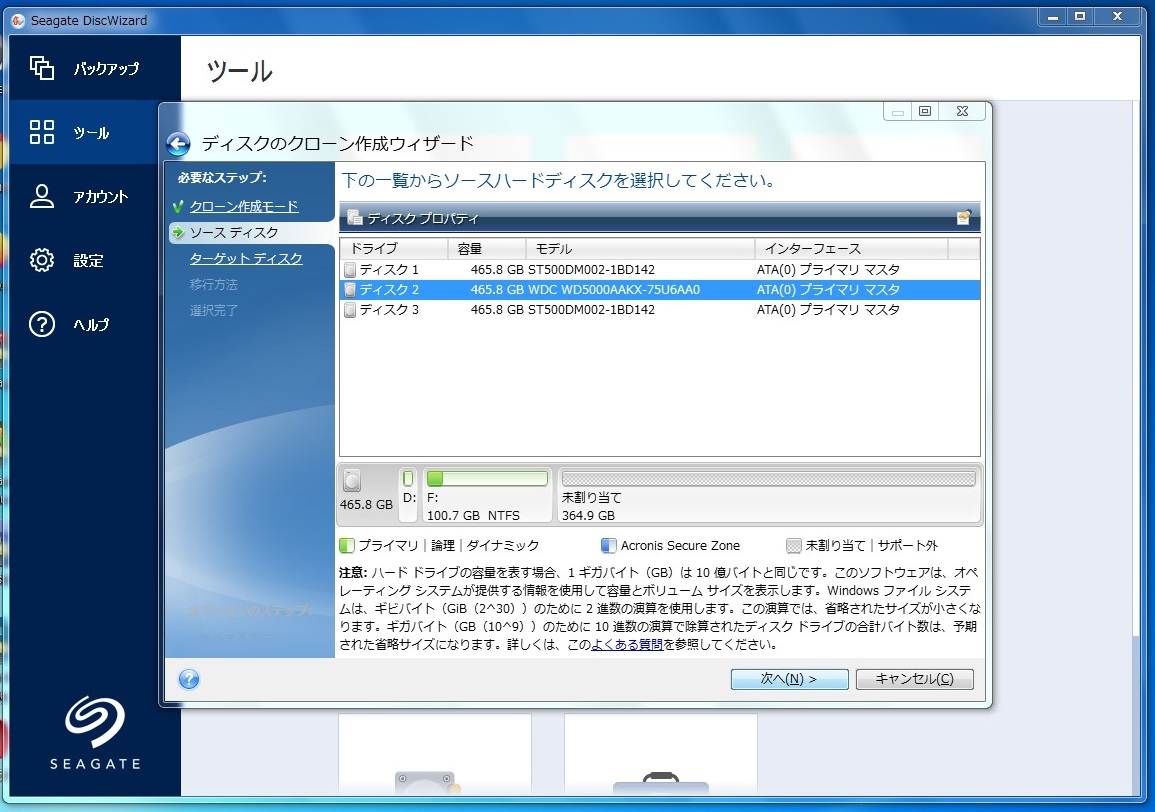Sort by the ドライブ column header

[x=394, y=248]
